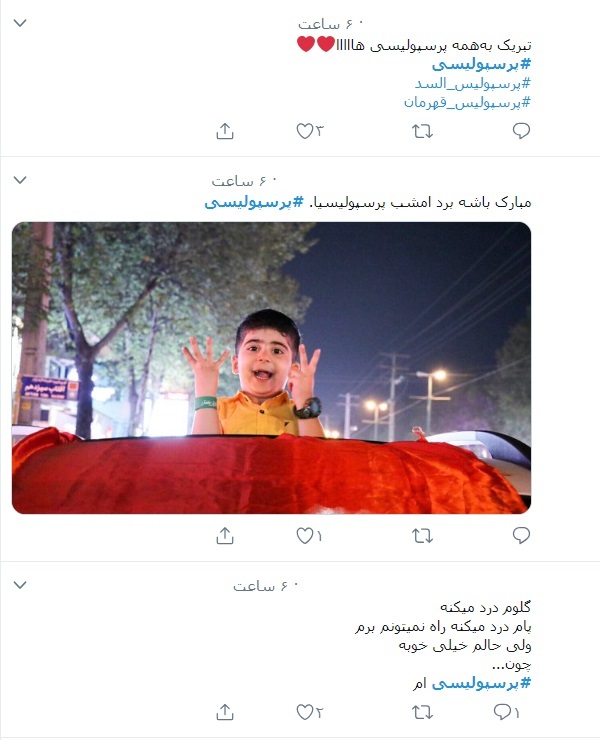Viewport: 600px width, 740px height.
Task: Retweet the first tweet with hearts
Action: click(x=422, y=131)
